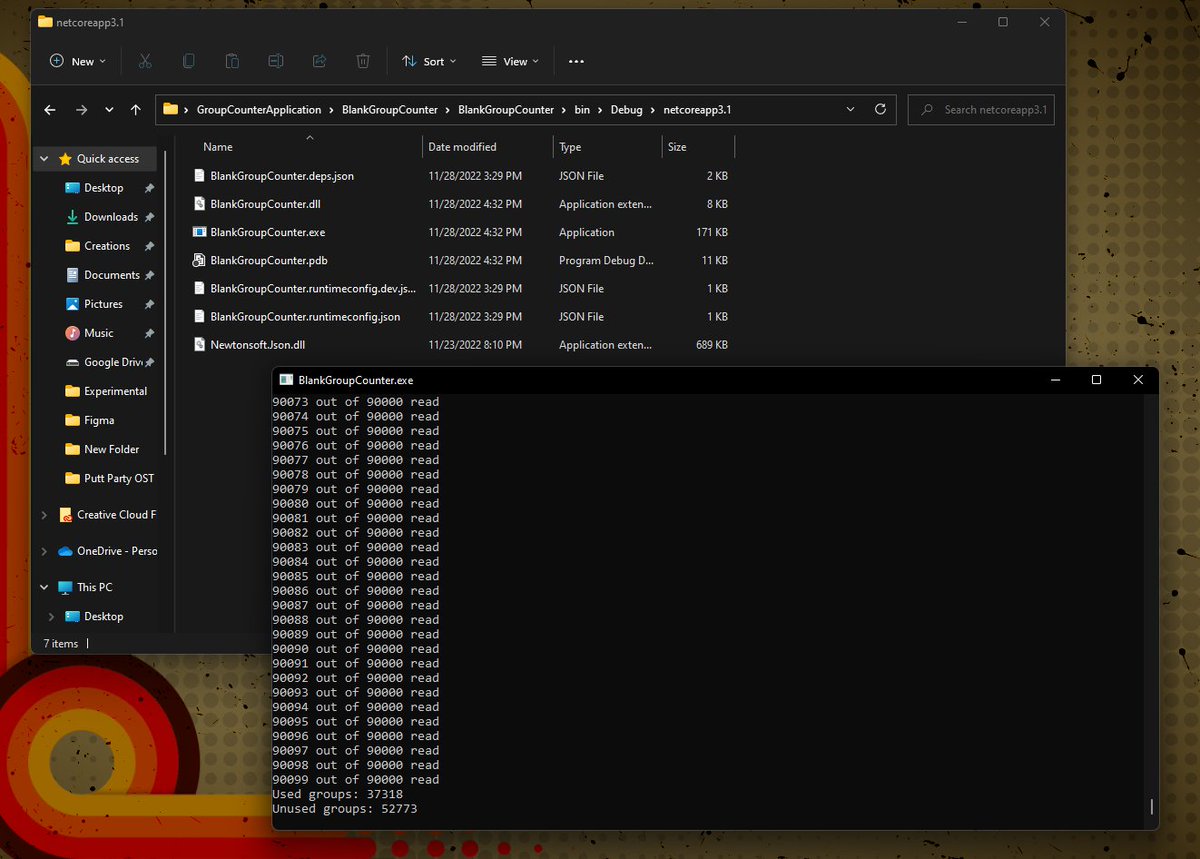Open the See more ellipsis menu

click(576, 61)
